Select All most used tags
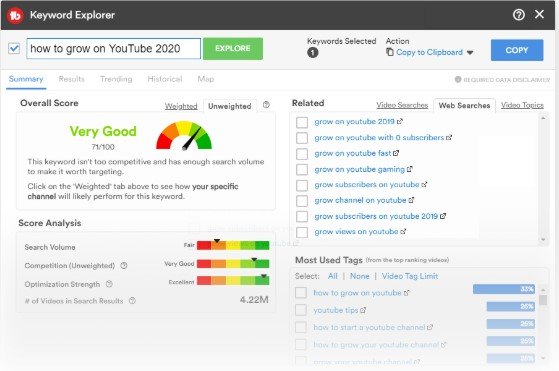The height and width of the screenshot is (371, 559). [x=333, y=276]
